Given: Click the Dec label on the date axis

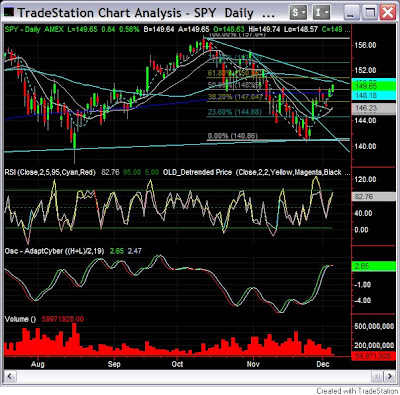Looking at the screenshot, I should (323, 364).
